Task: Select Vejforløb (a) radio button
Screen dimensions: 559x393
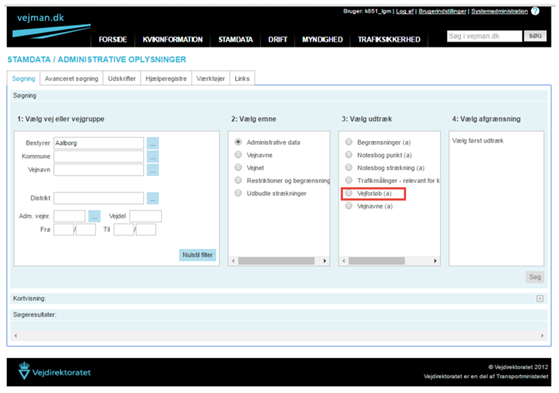Action: click(x=349, y=193)
